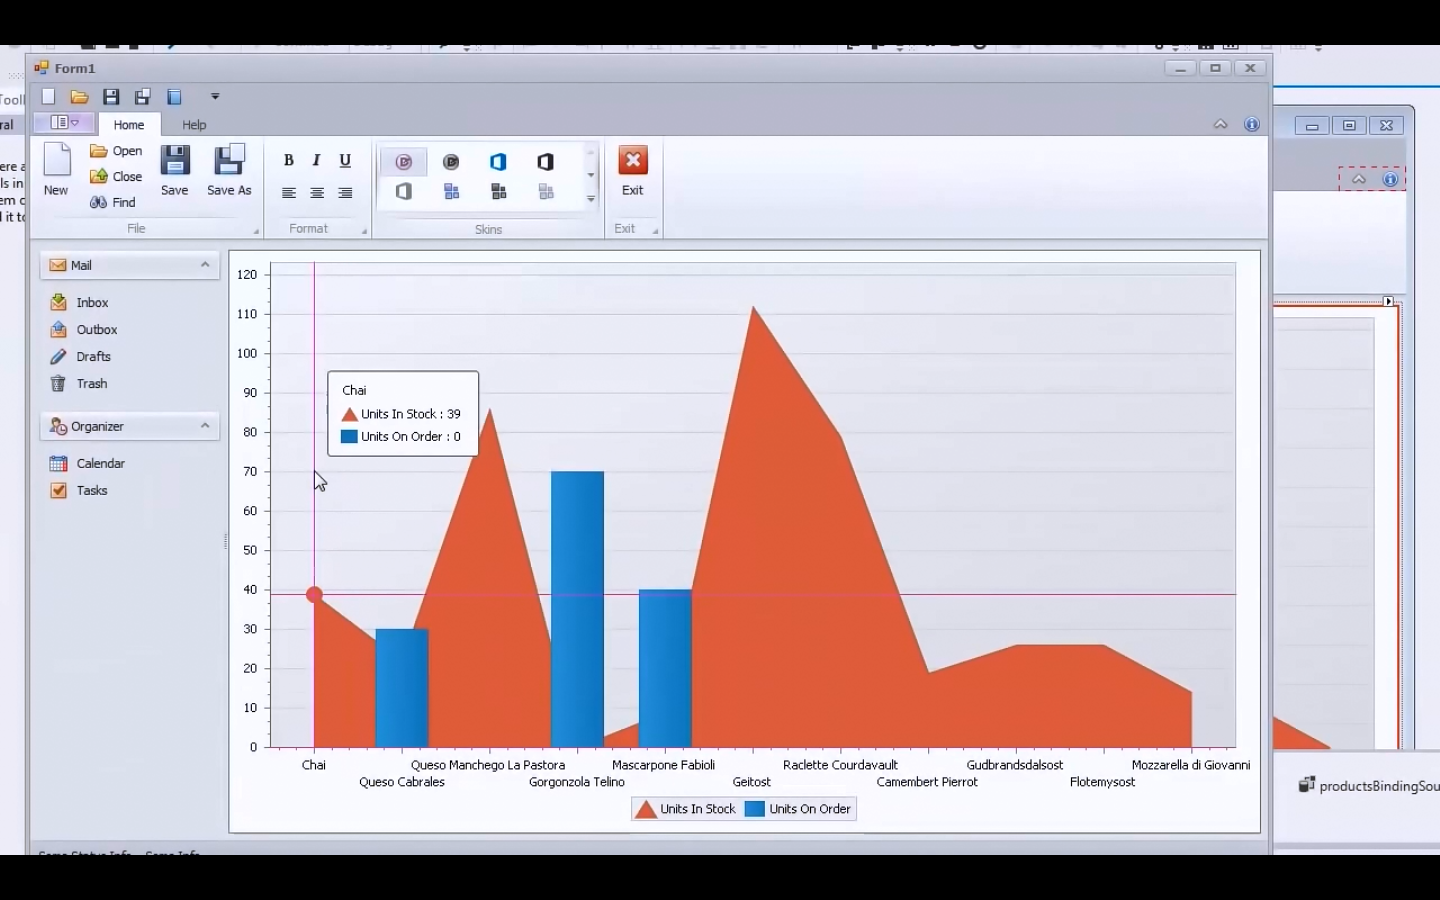1440x900 pixels.
Task: Click the blue info icon on ribbon
Action: [1252, 125]
